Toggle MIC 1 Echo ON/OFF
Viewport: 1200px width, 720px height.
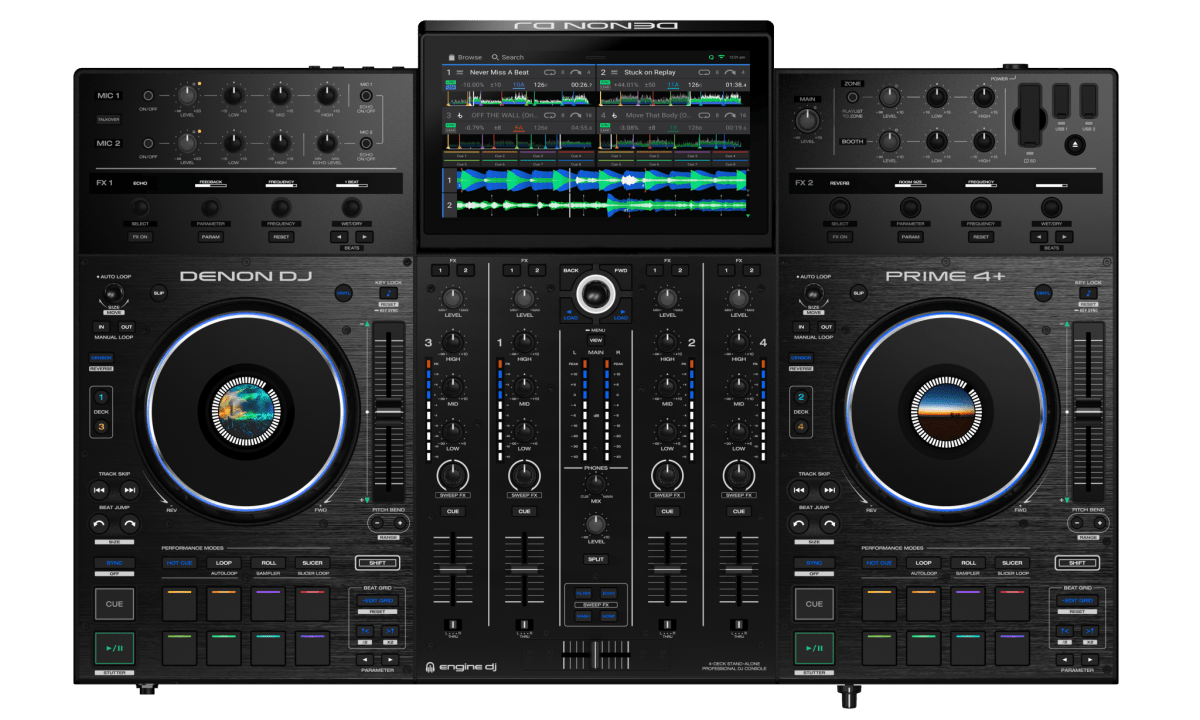(x=366, y=94)
